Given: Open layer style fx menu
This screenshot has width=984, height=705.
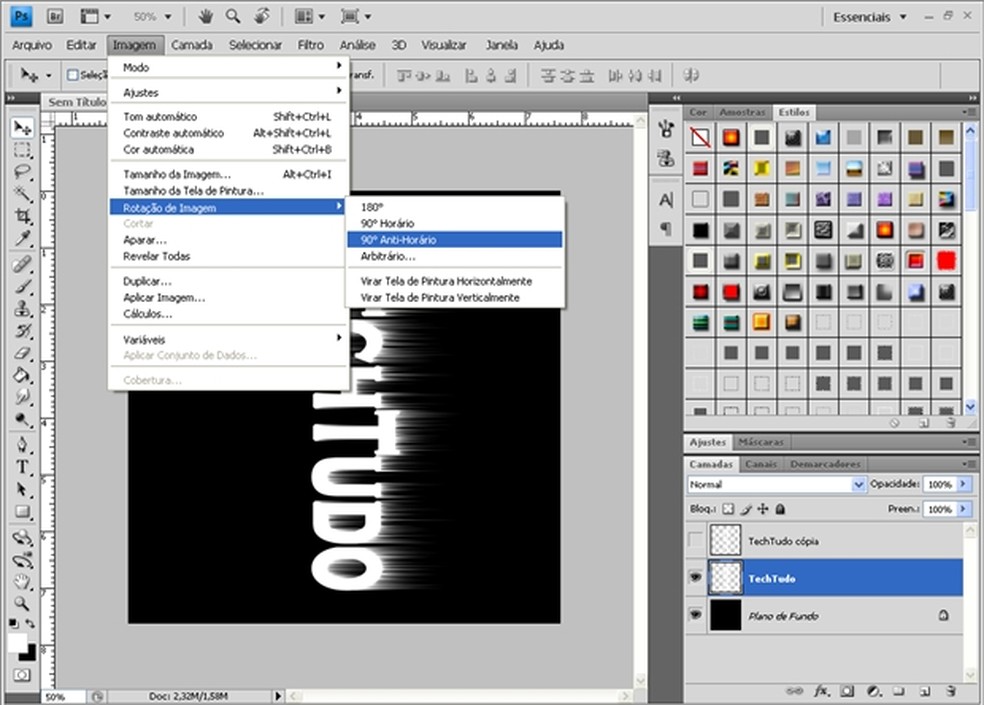Looking at the screenshot, I should pyautogui.click(x=822, y=690).
